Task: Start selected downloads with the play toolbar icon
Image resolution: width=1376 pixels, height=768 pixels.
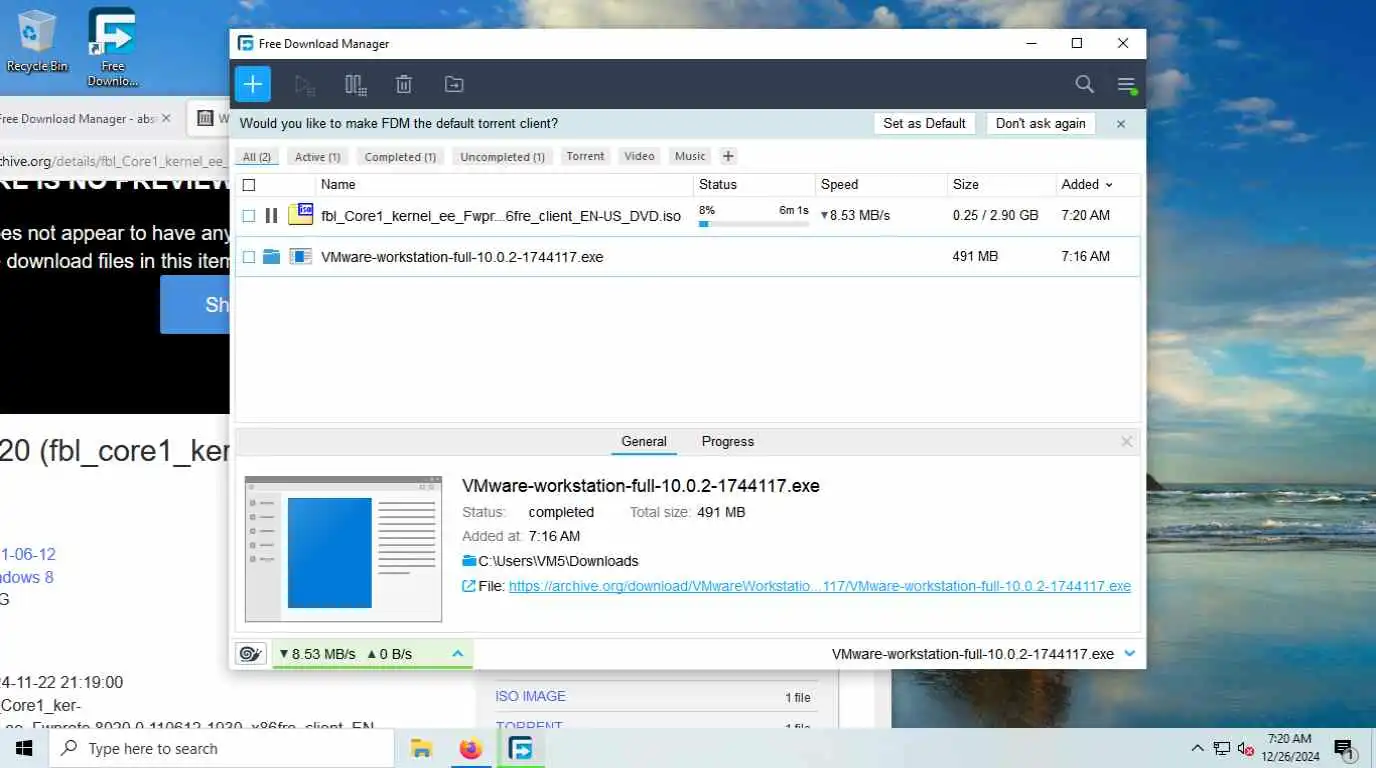Action: pos(305,85)
